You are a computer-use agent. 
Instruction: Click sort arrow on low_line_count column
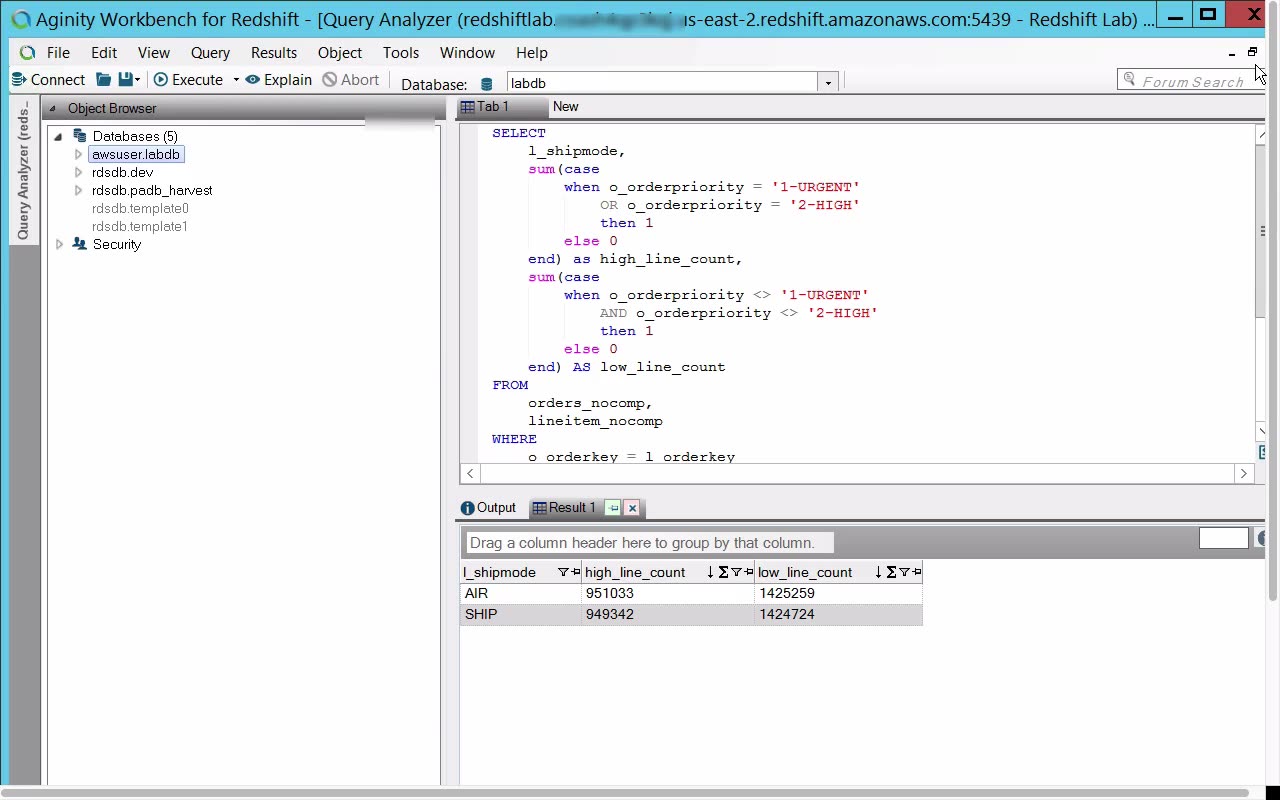(x=878, y=572)
